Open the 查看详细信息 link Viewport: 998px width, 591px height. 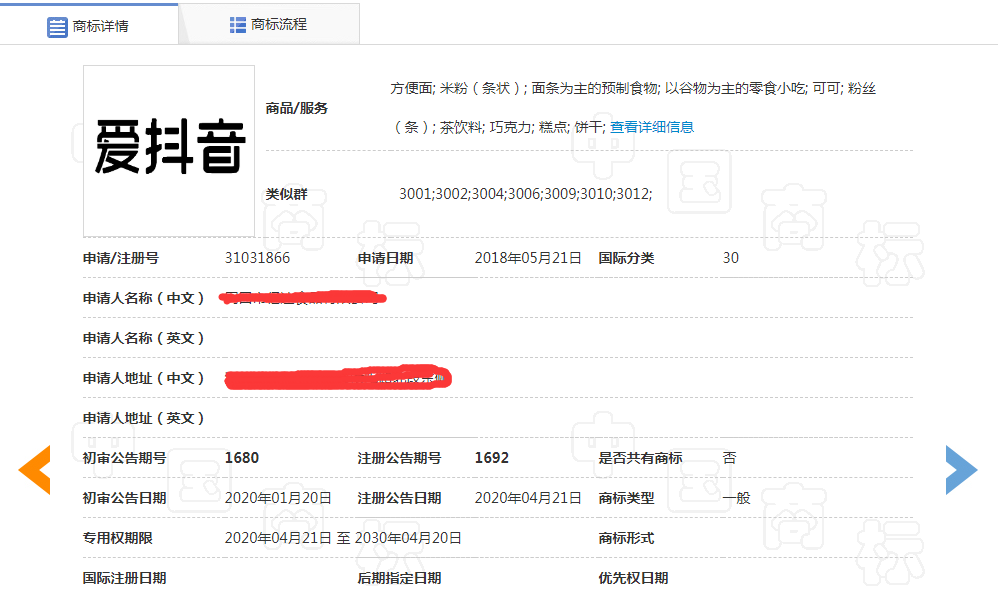pyautogui.click(x=652, y=127)
